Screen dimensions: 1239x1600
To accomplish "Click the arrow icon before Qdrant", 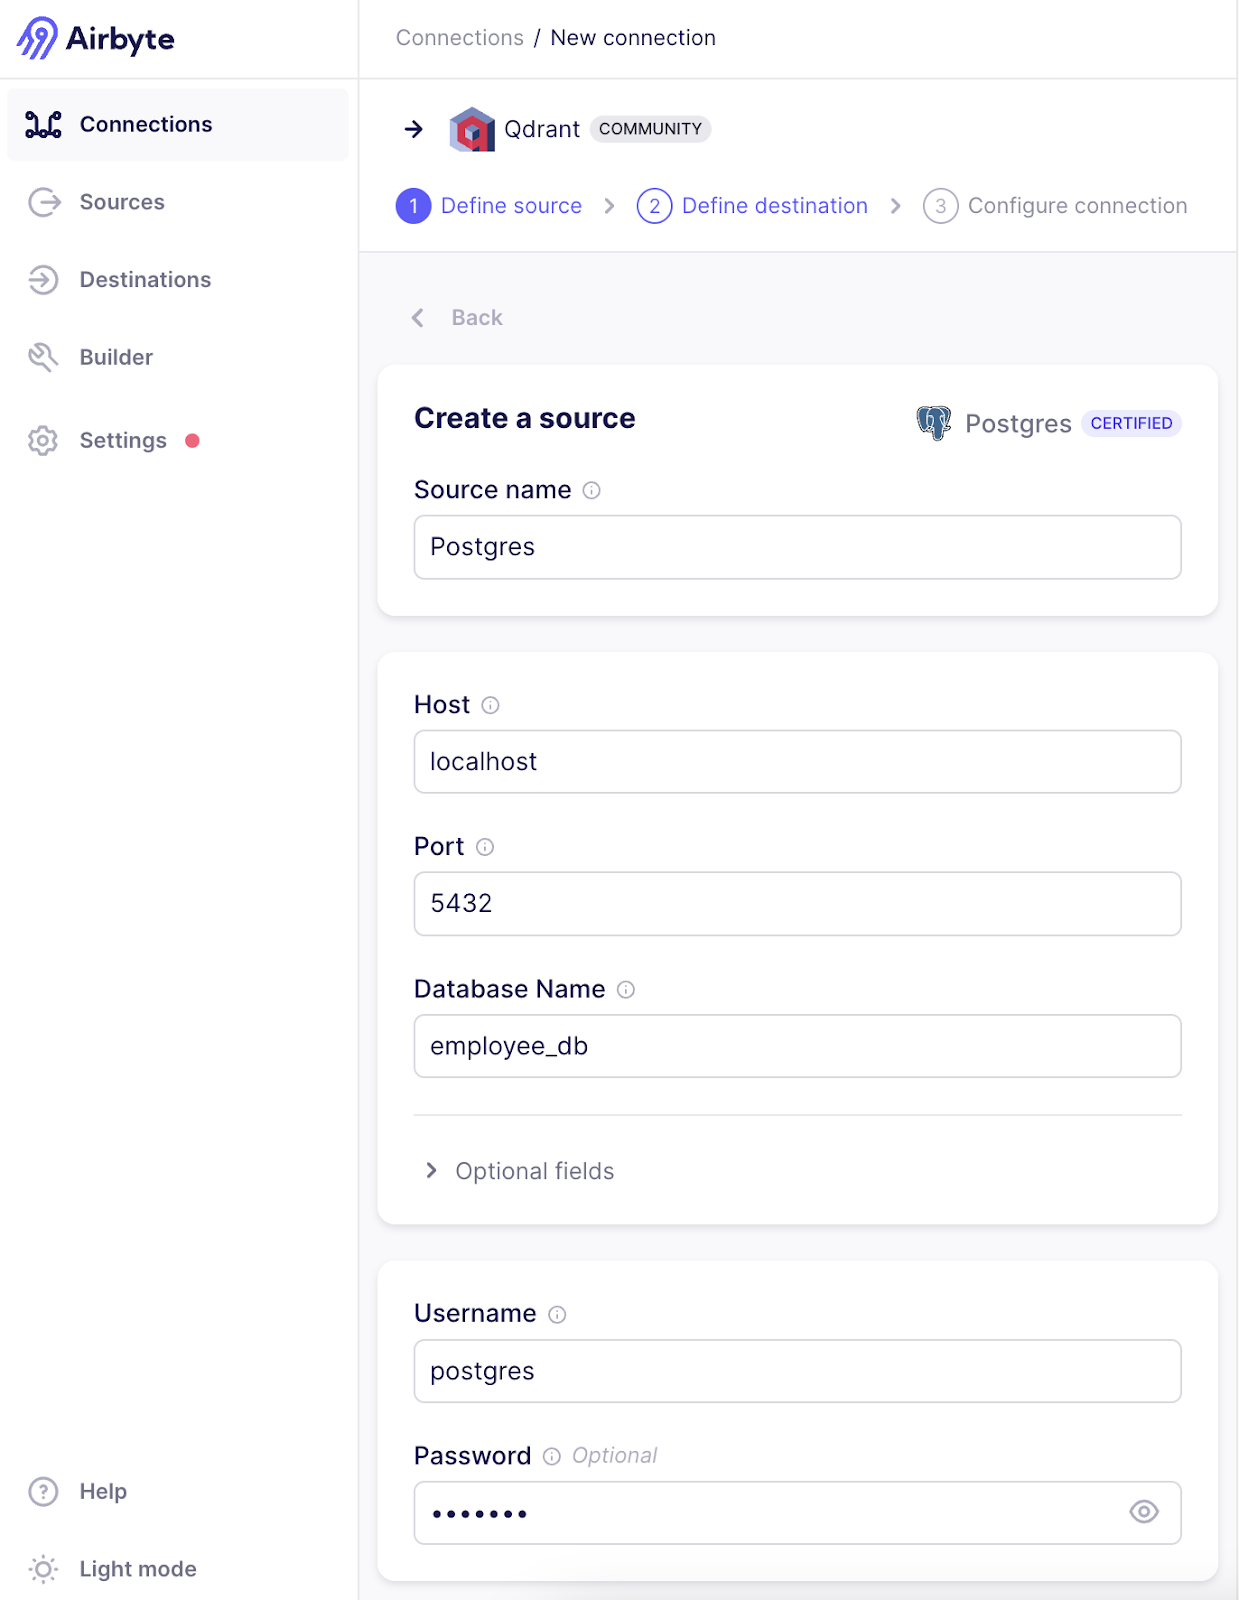I will pos(414,129).
